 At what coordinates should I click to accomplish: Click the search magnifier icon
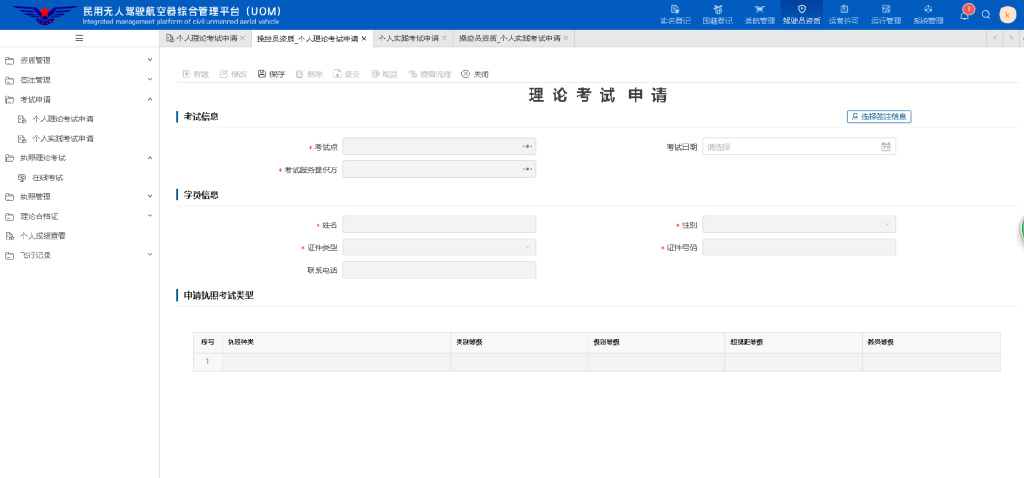tap(986, 14)
